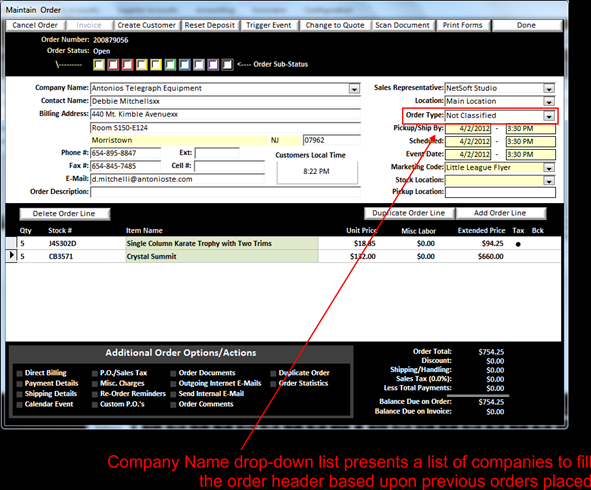Click the Delete Order Line button
Screen dimensions: 591x490
click(x=64, y=214)
